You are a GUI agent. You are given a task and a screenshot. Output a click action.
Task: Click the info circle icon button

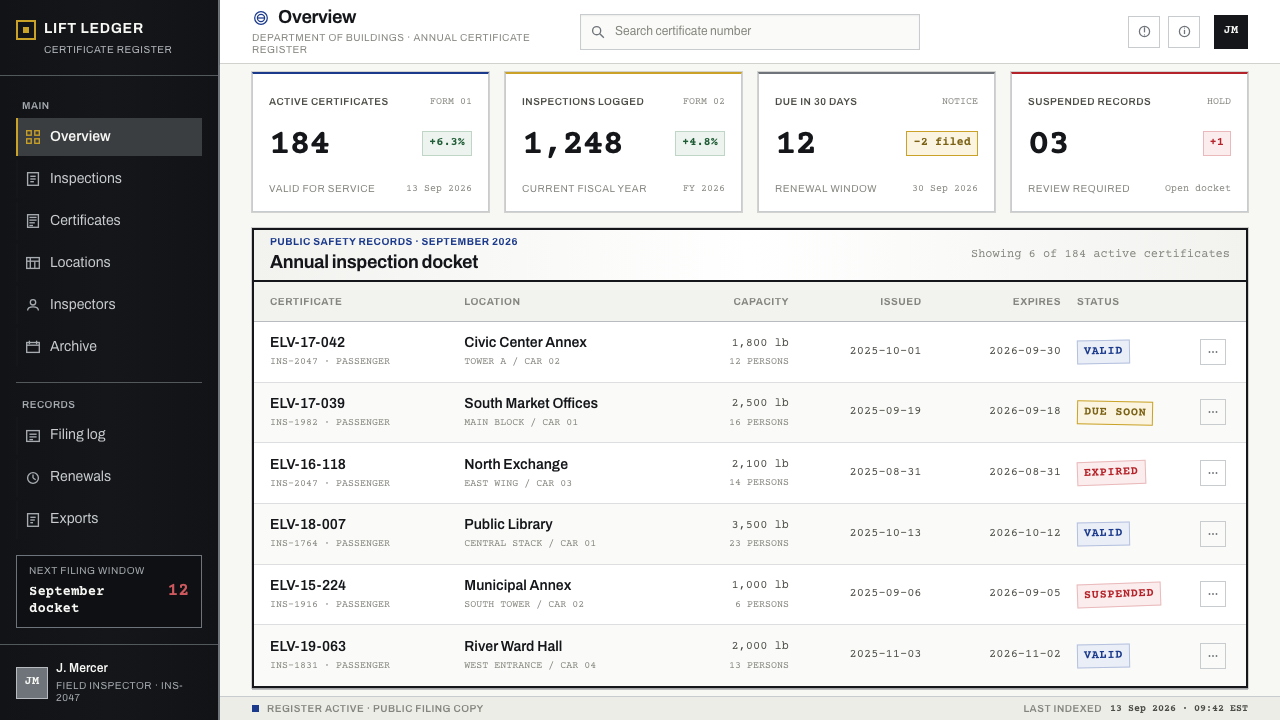[x=1184, y=32]
